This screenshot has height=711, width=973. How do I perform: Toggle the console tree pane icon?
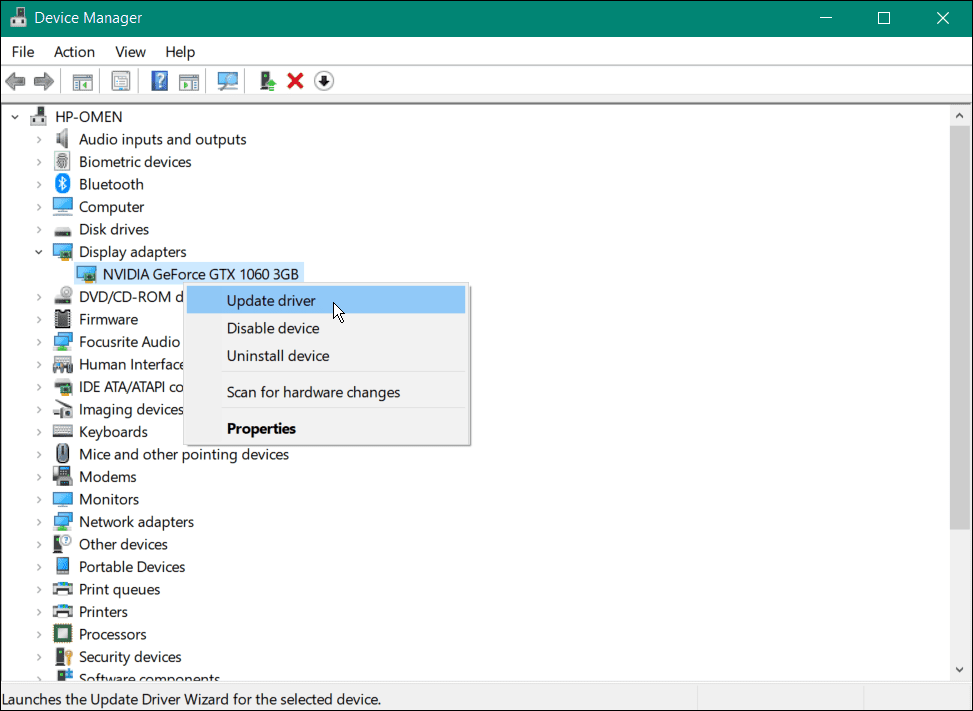82,80
